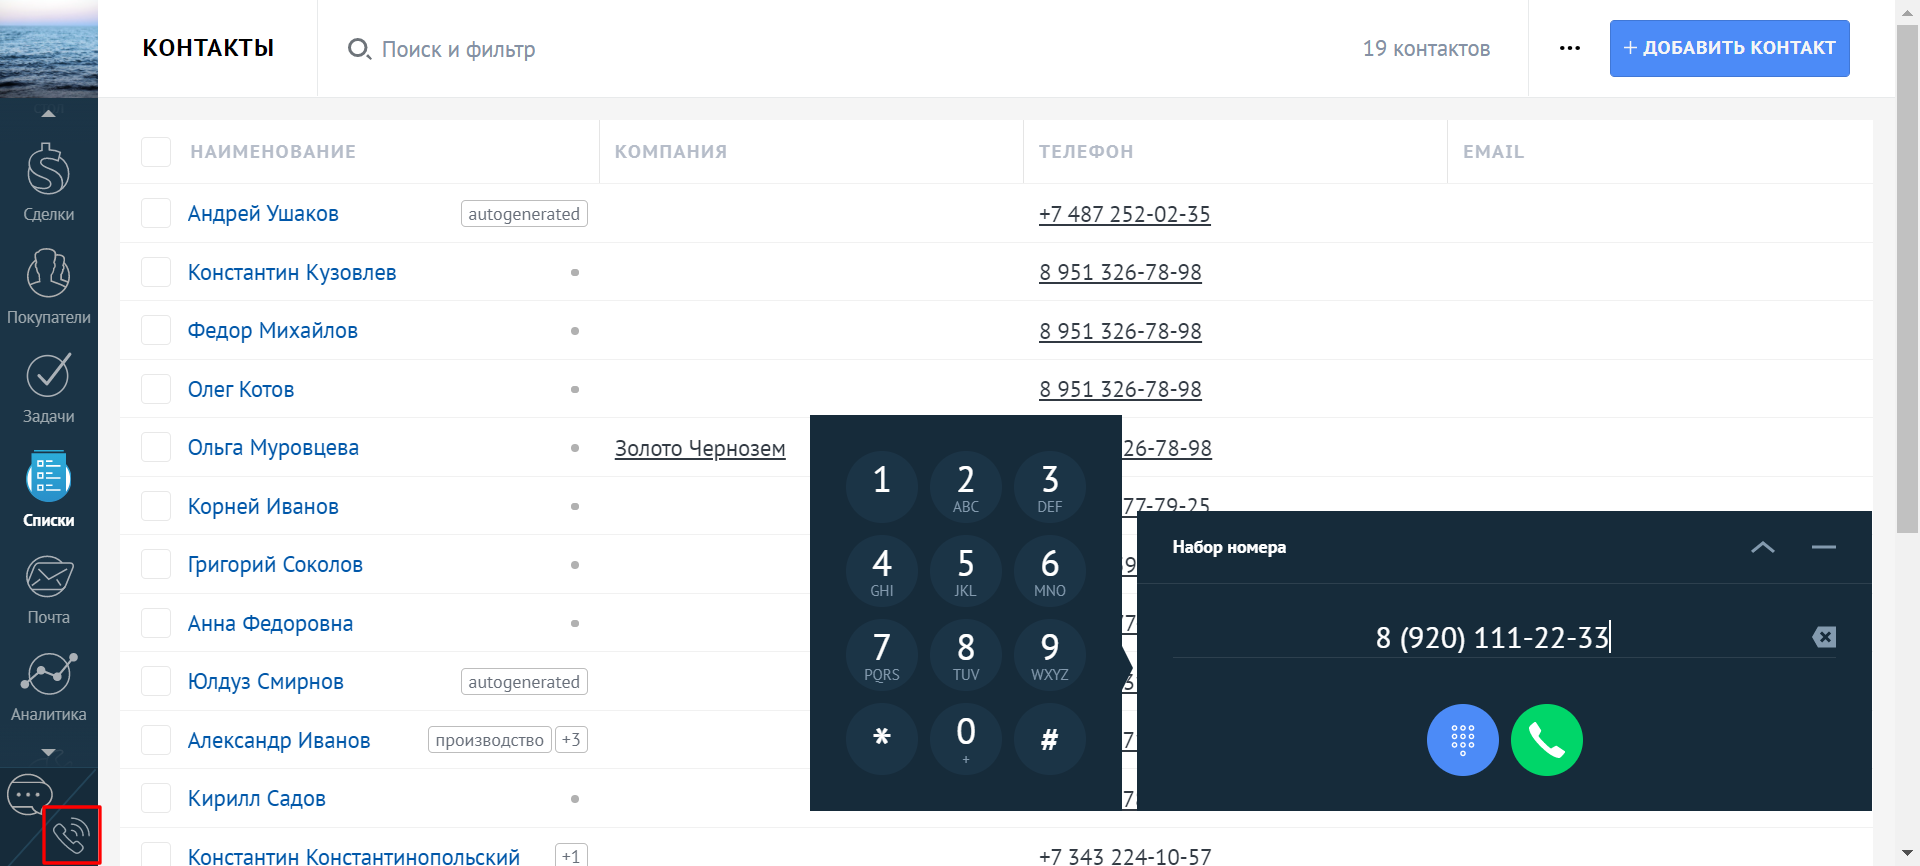Open the Покупатели sidebar icon

(x=48, y=285)
